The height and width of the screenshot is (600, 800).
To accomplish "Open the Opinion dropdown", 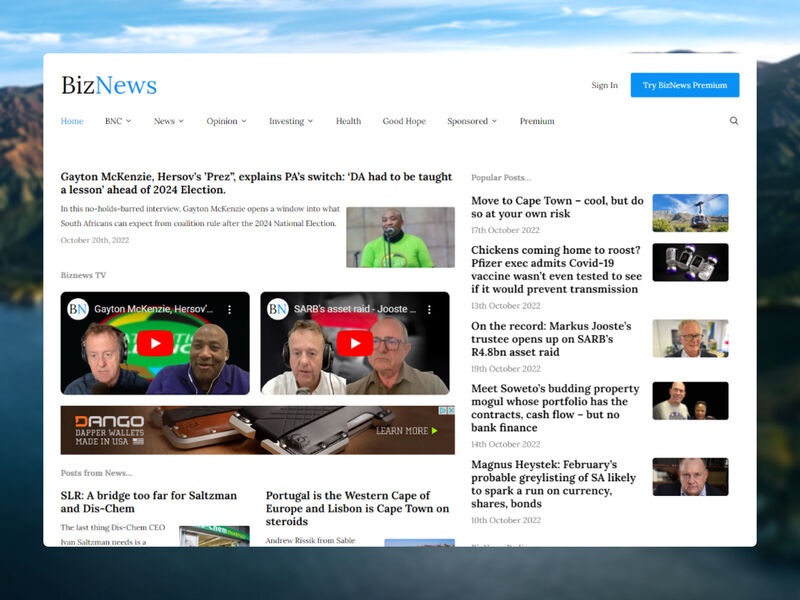I will point(224,120).
